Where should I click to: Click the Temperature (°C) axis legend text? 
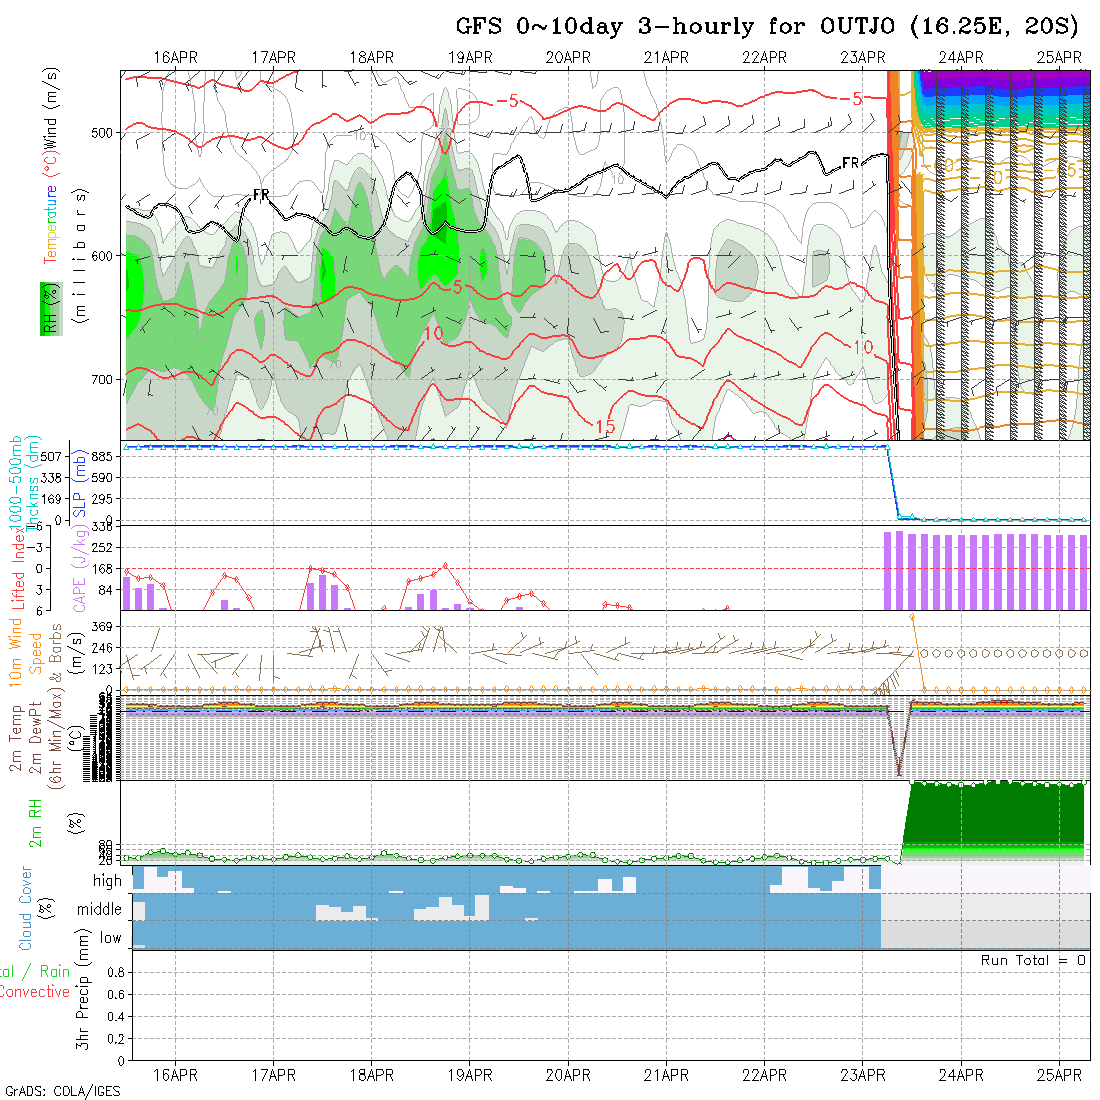click(51, 208)
